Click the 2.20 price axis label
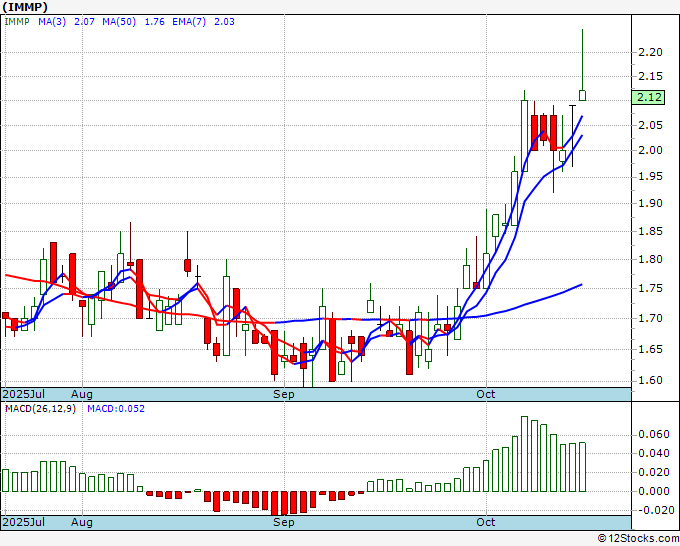This screenshot has width=680, height=546. coord(650,52)
